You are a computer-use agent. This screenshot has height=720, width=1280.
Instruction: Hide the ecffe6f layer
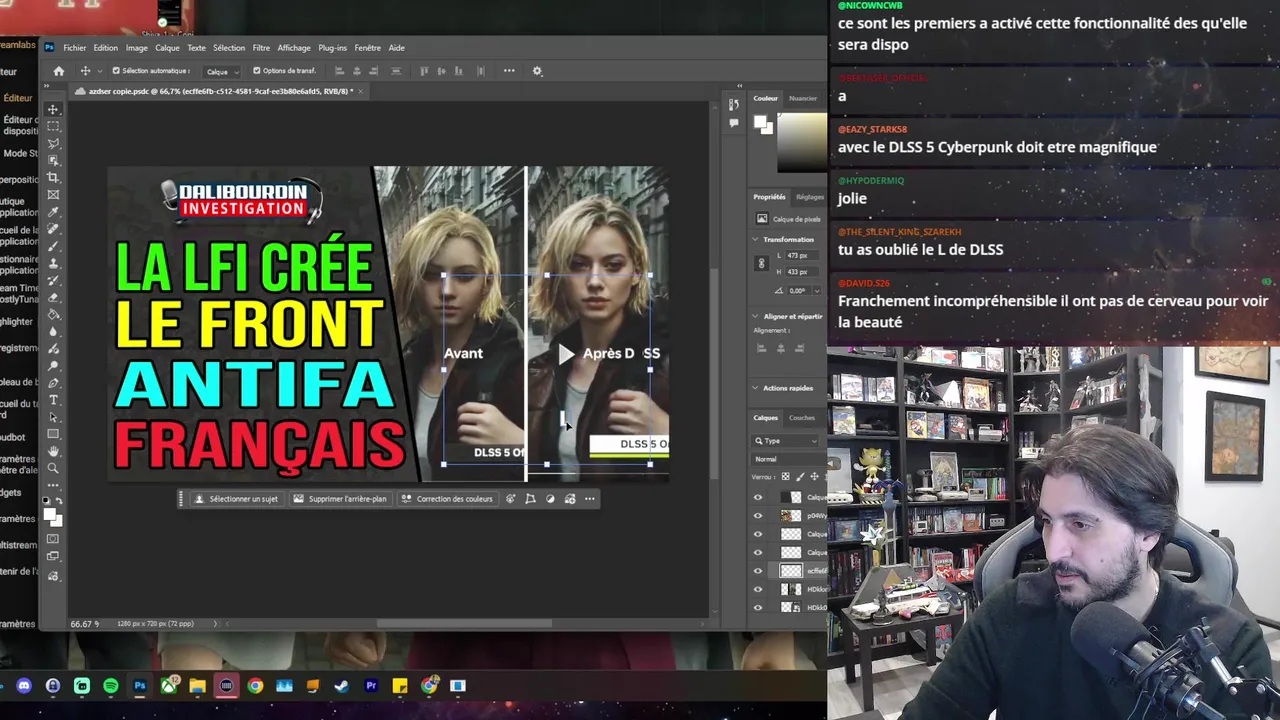point(757,571)
